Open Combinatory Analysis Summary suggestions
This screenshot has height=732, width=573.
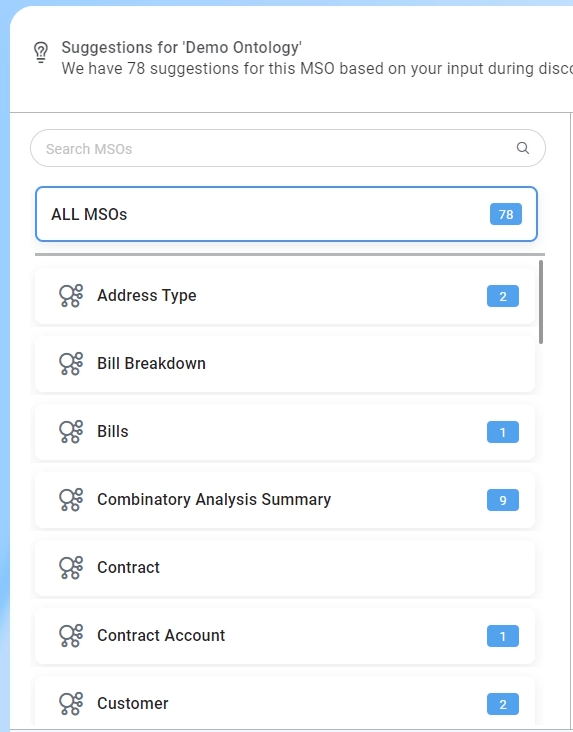click(x=285, y=500)
